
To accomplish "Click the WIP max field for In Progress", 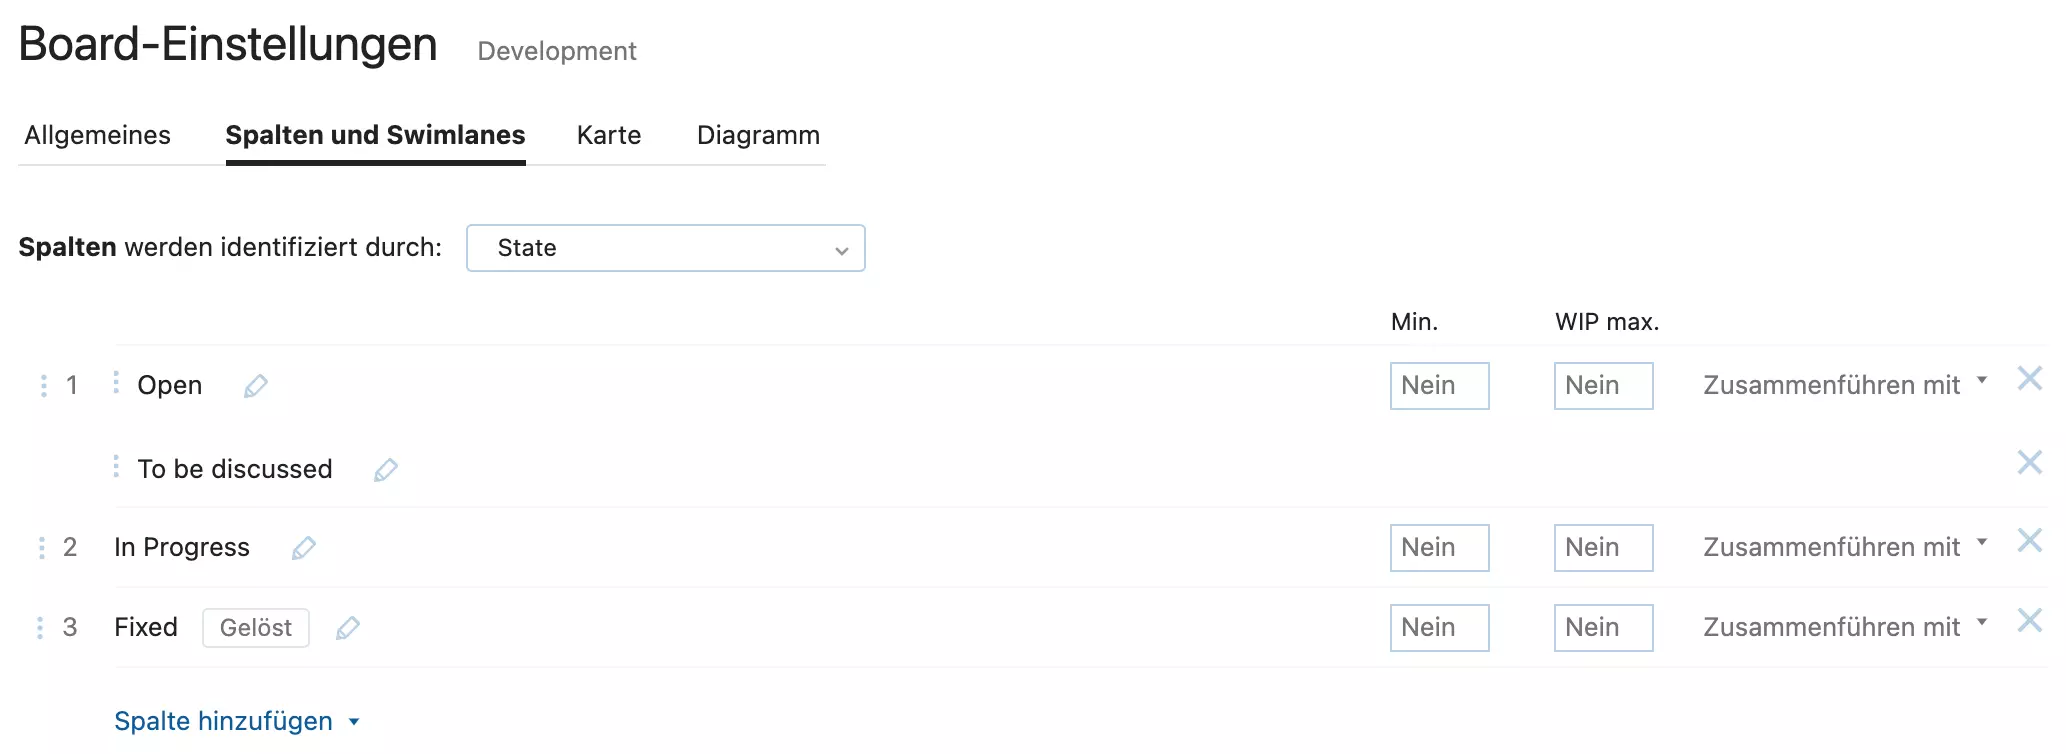I will 1603,547.
